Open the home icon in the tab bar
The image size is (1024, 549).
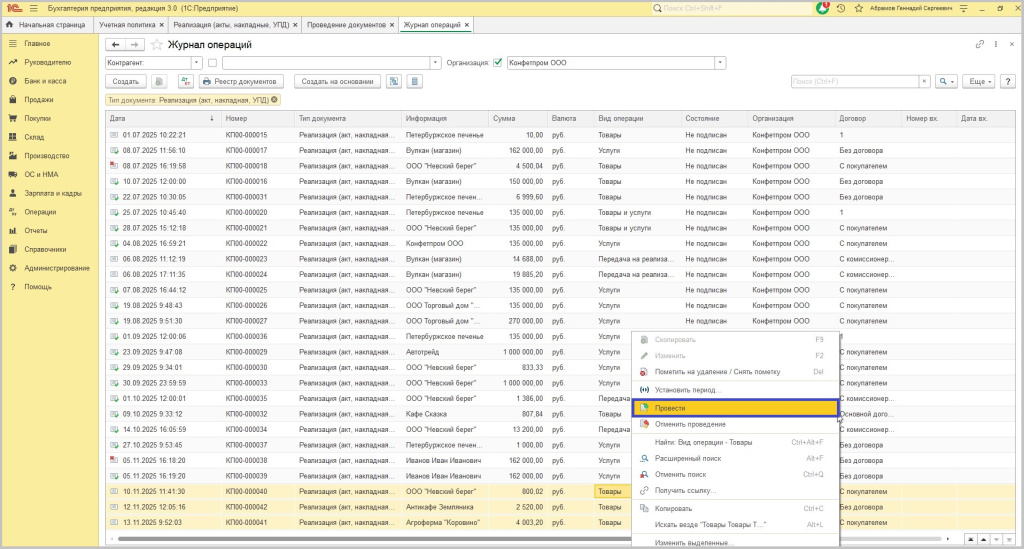10,24
